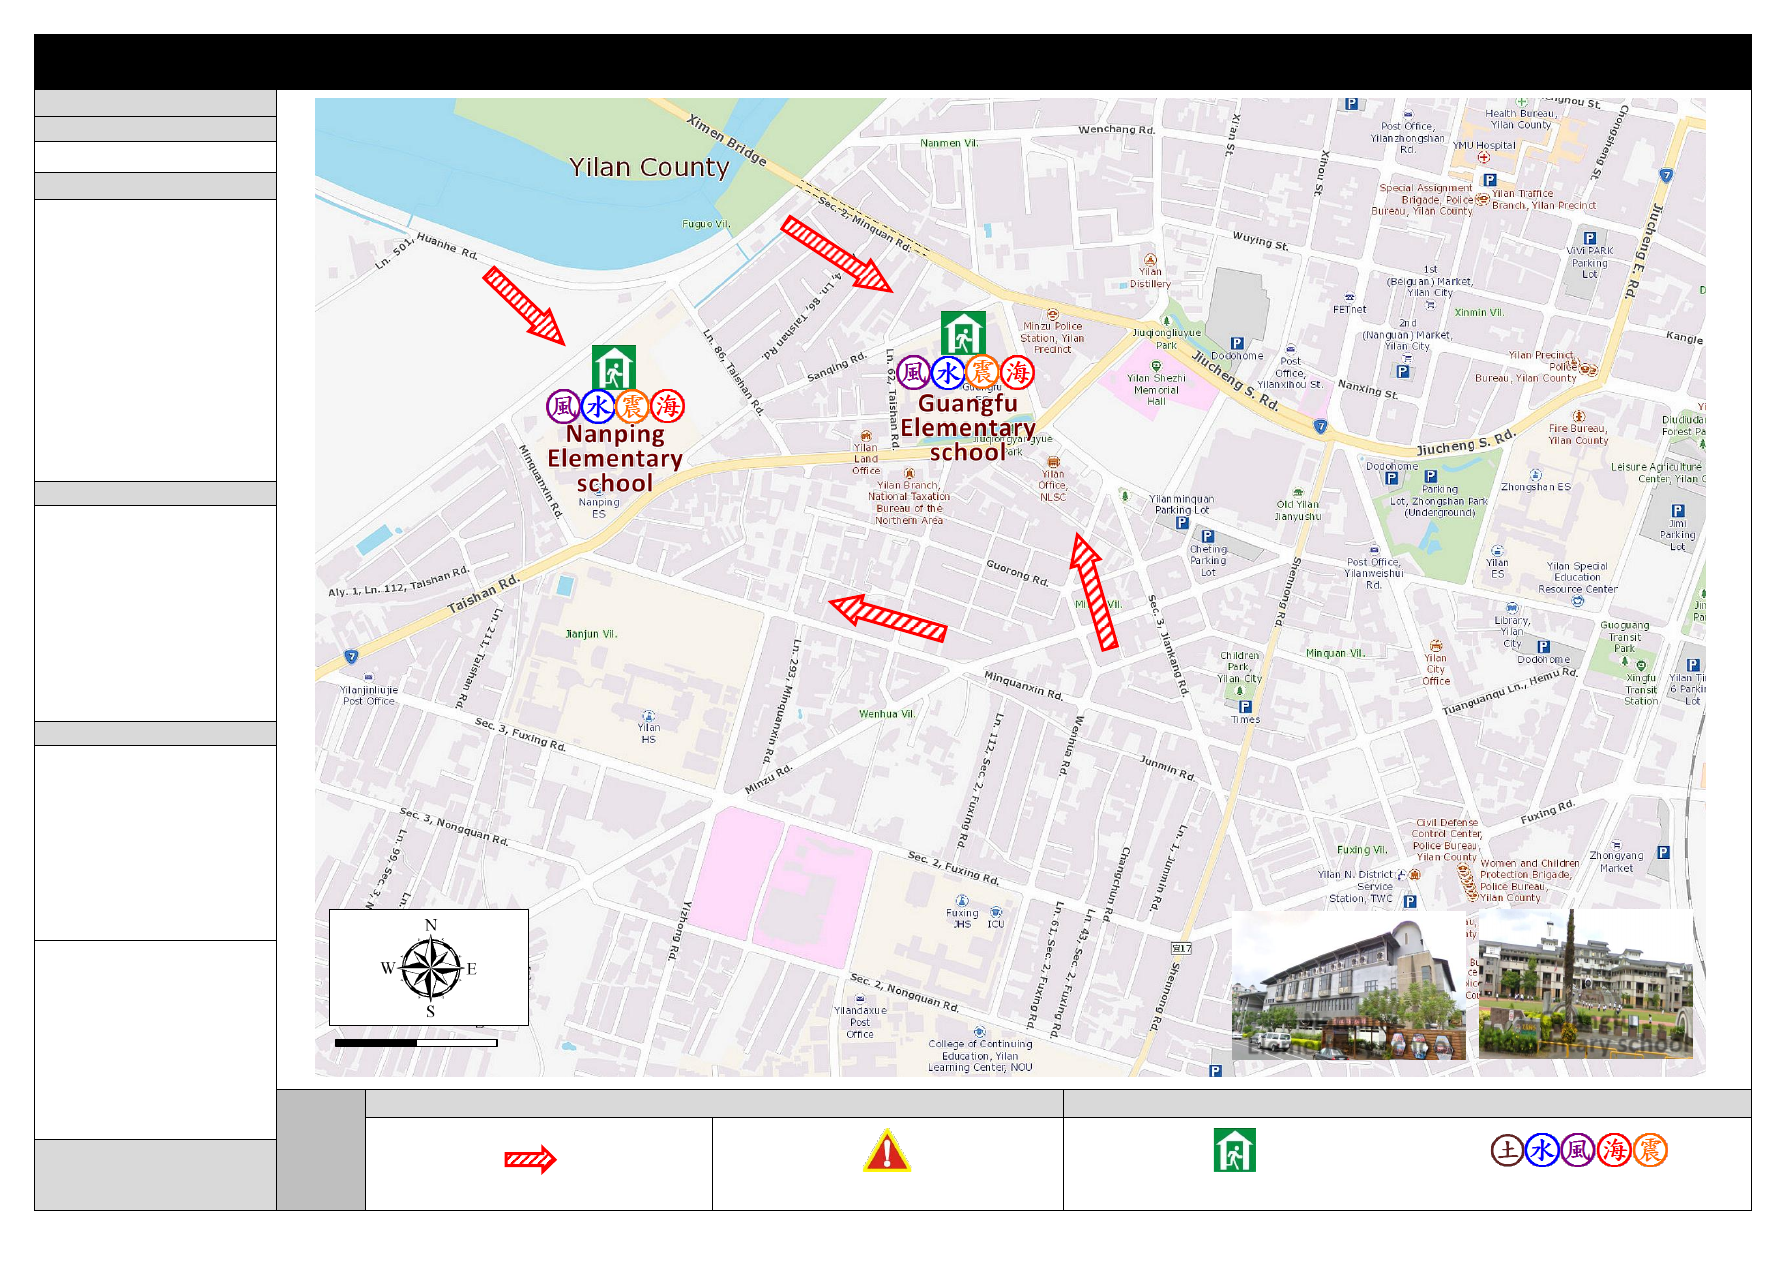Click the evacuation arrow near Huanhe Rd.

(524, 306)
